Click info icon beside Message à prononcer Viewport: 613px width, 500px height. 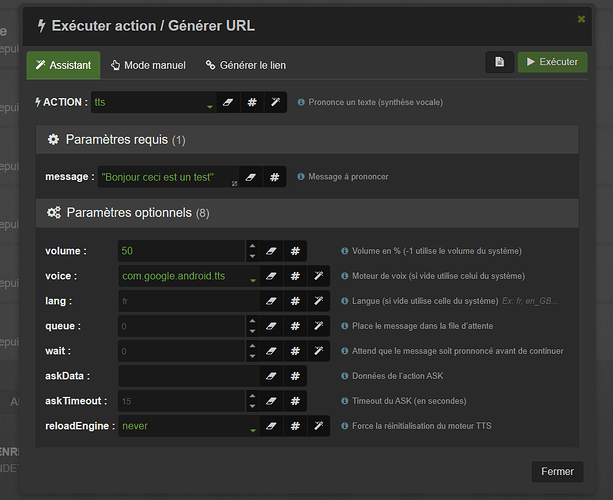(x=301, y=177)
